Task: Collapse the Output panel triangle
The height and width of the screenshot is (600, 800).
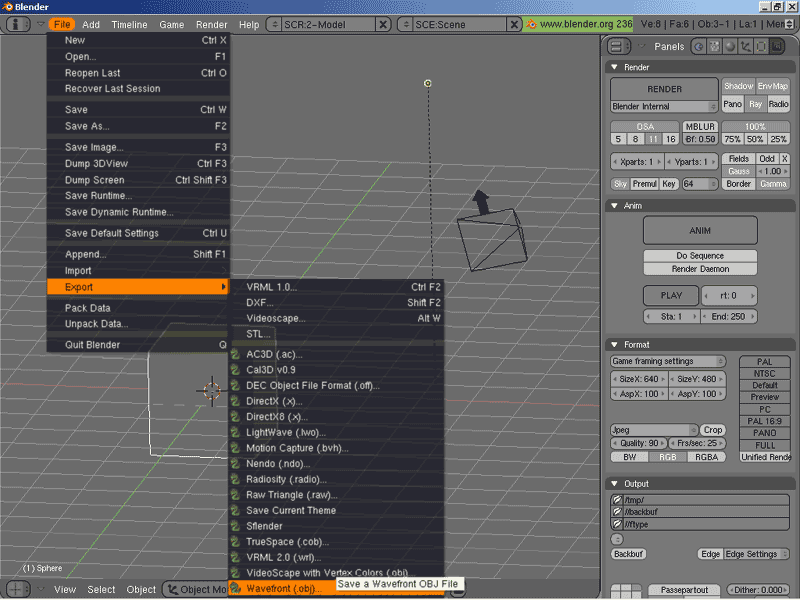Action: 614,484
